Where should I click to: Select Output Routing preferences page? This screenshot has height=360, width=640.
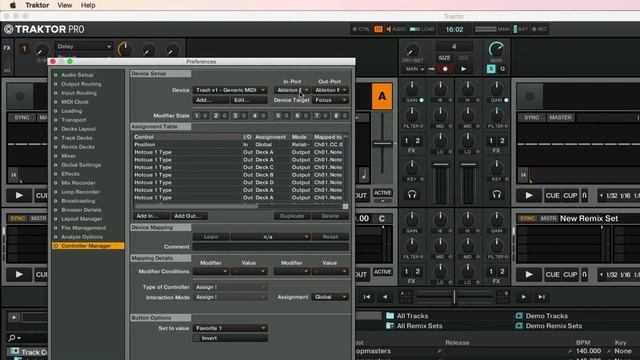81,84
